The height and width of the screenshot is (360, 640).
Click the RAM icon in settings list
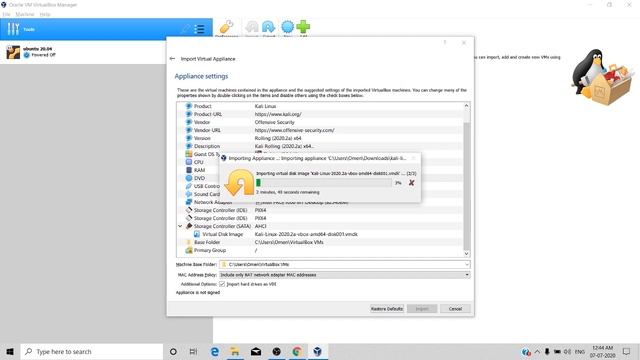pyautogui.click(x=189, y=170)
